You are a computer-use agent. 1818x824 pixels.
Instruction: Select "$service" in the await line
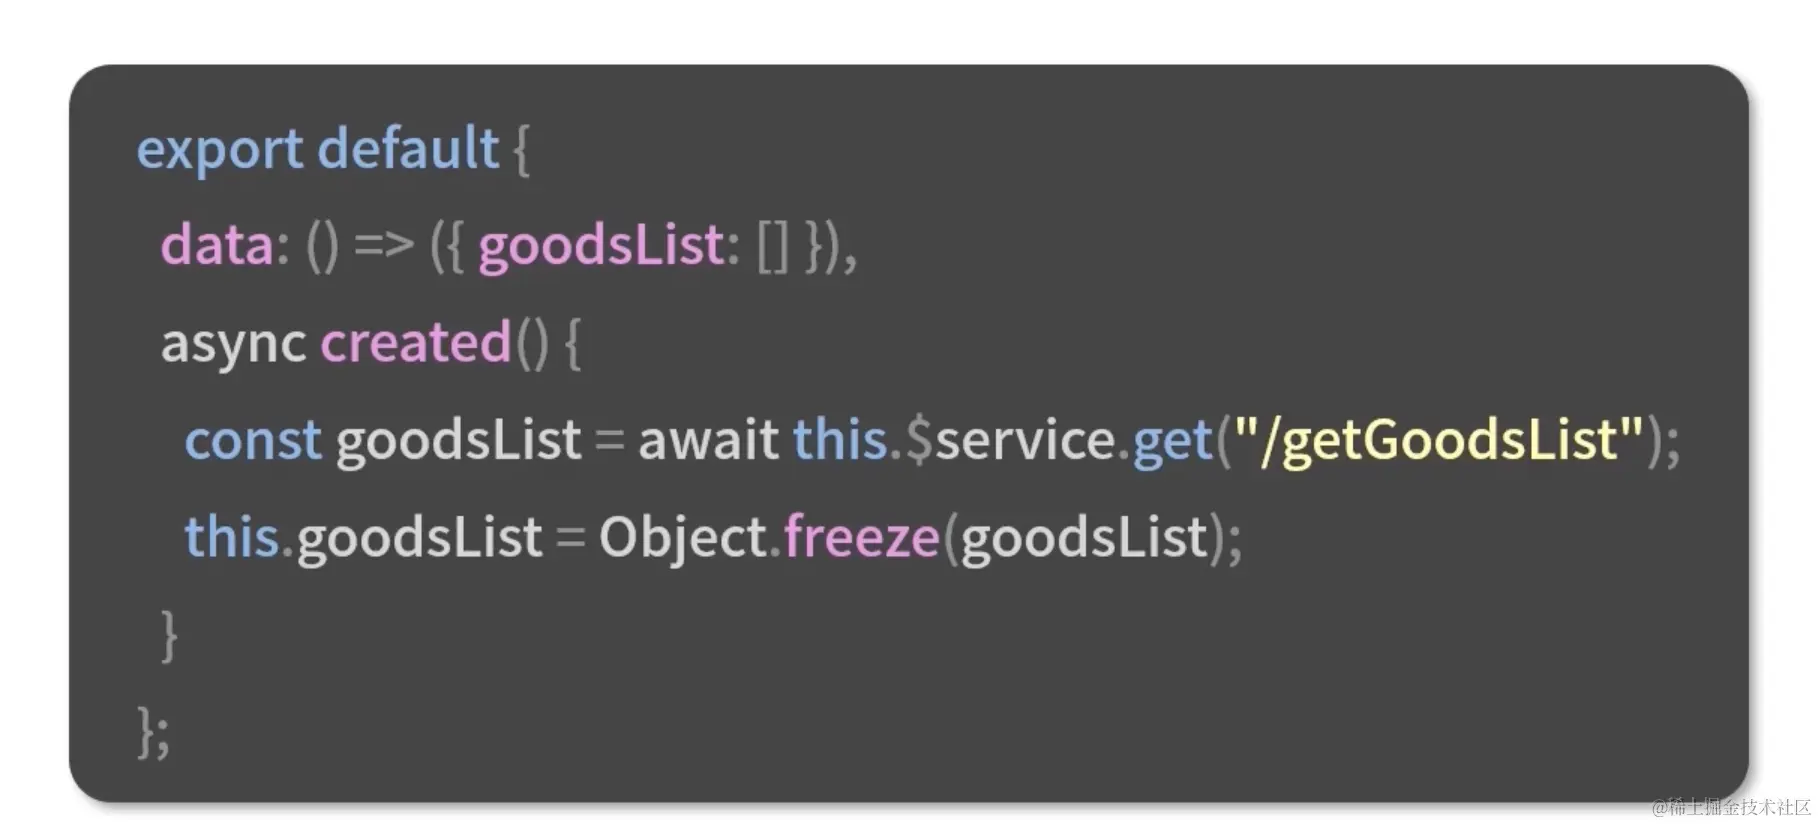point(1010,440)
